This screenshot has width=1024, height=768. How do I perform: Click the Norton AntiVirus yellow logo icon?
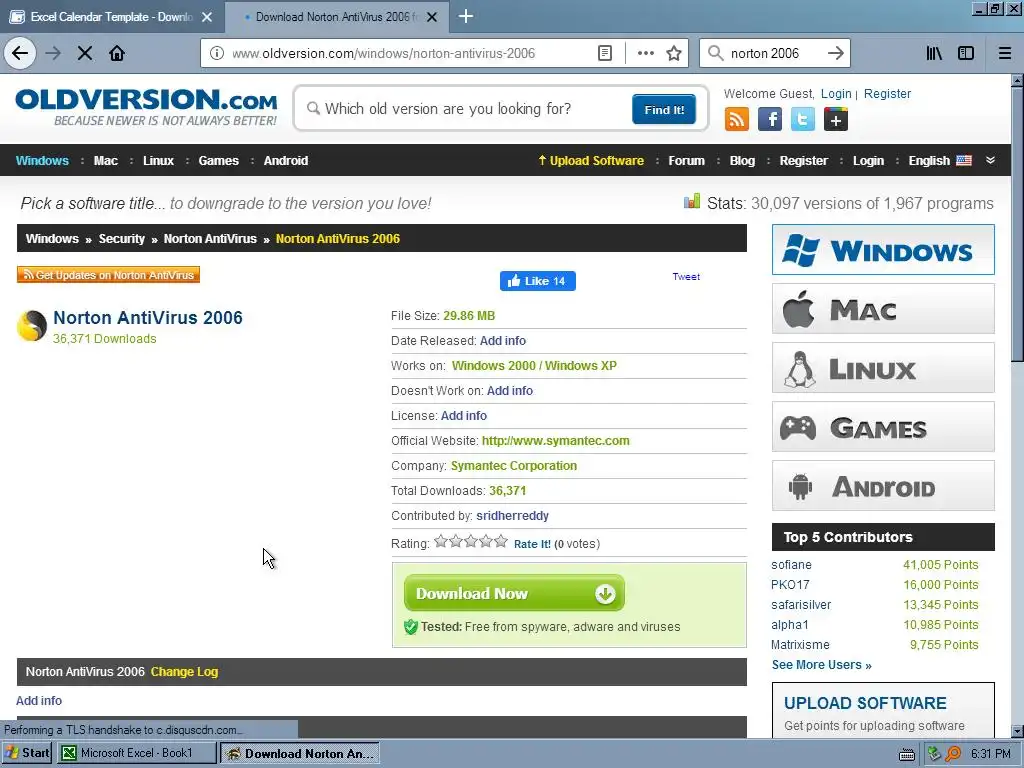32,326
